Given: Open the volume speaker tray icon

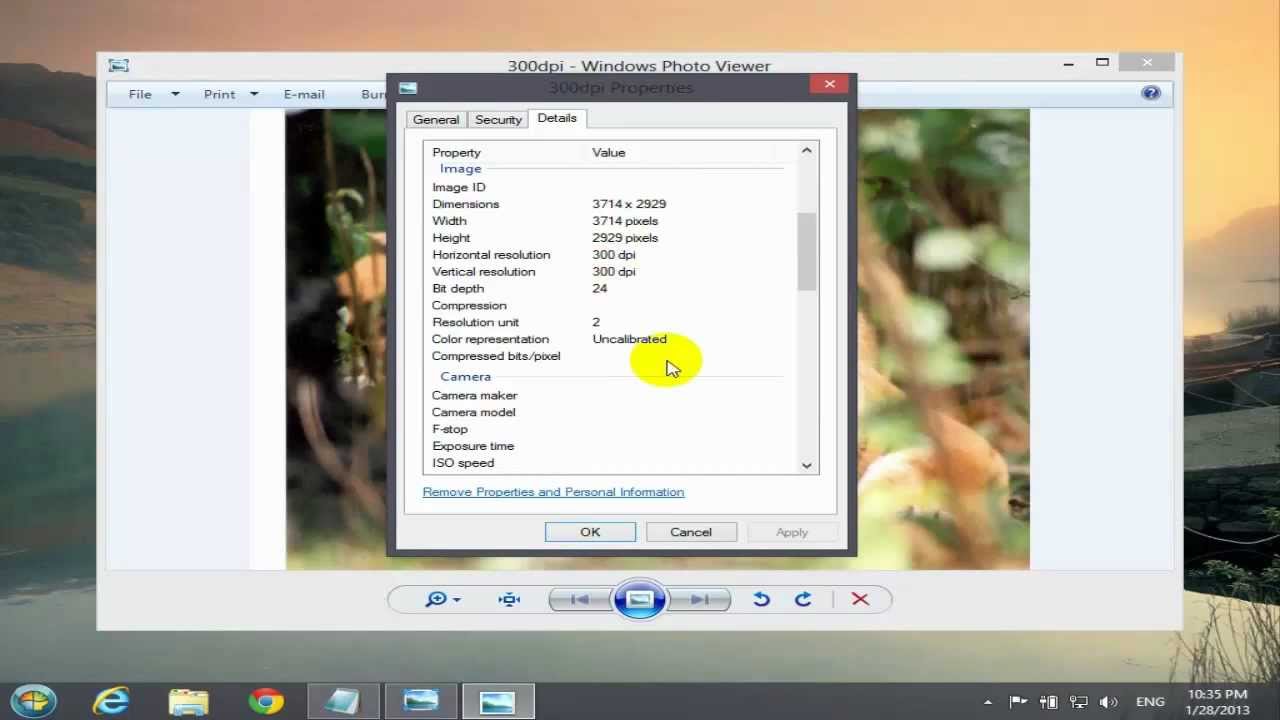Looking at the screenshot, I should click(1109, 702).
